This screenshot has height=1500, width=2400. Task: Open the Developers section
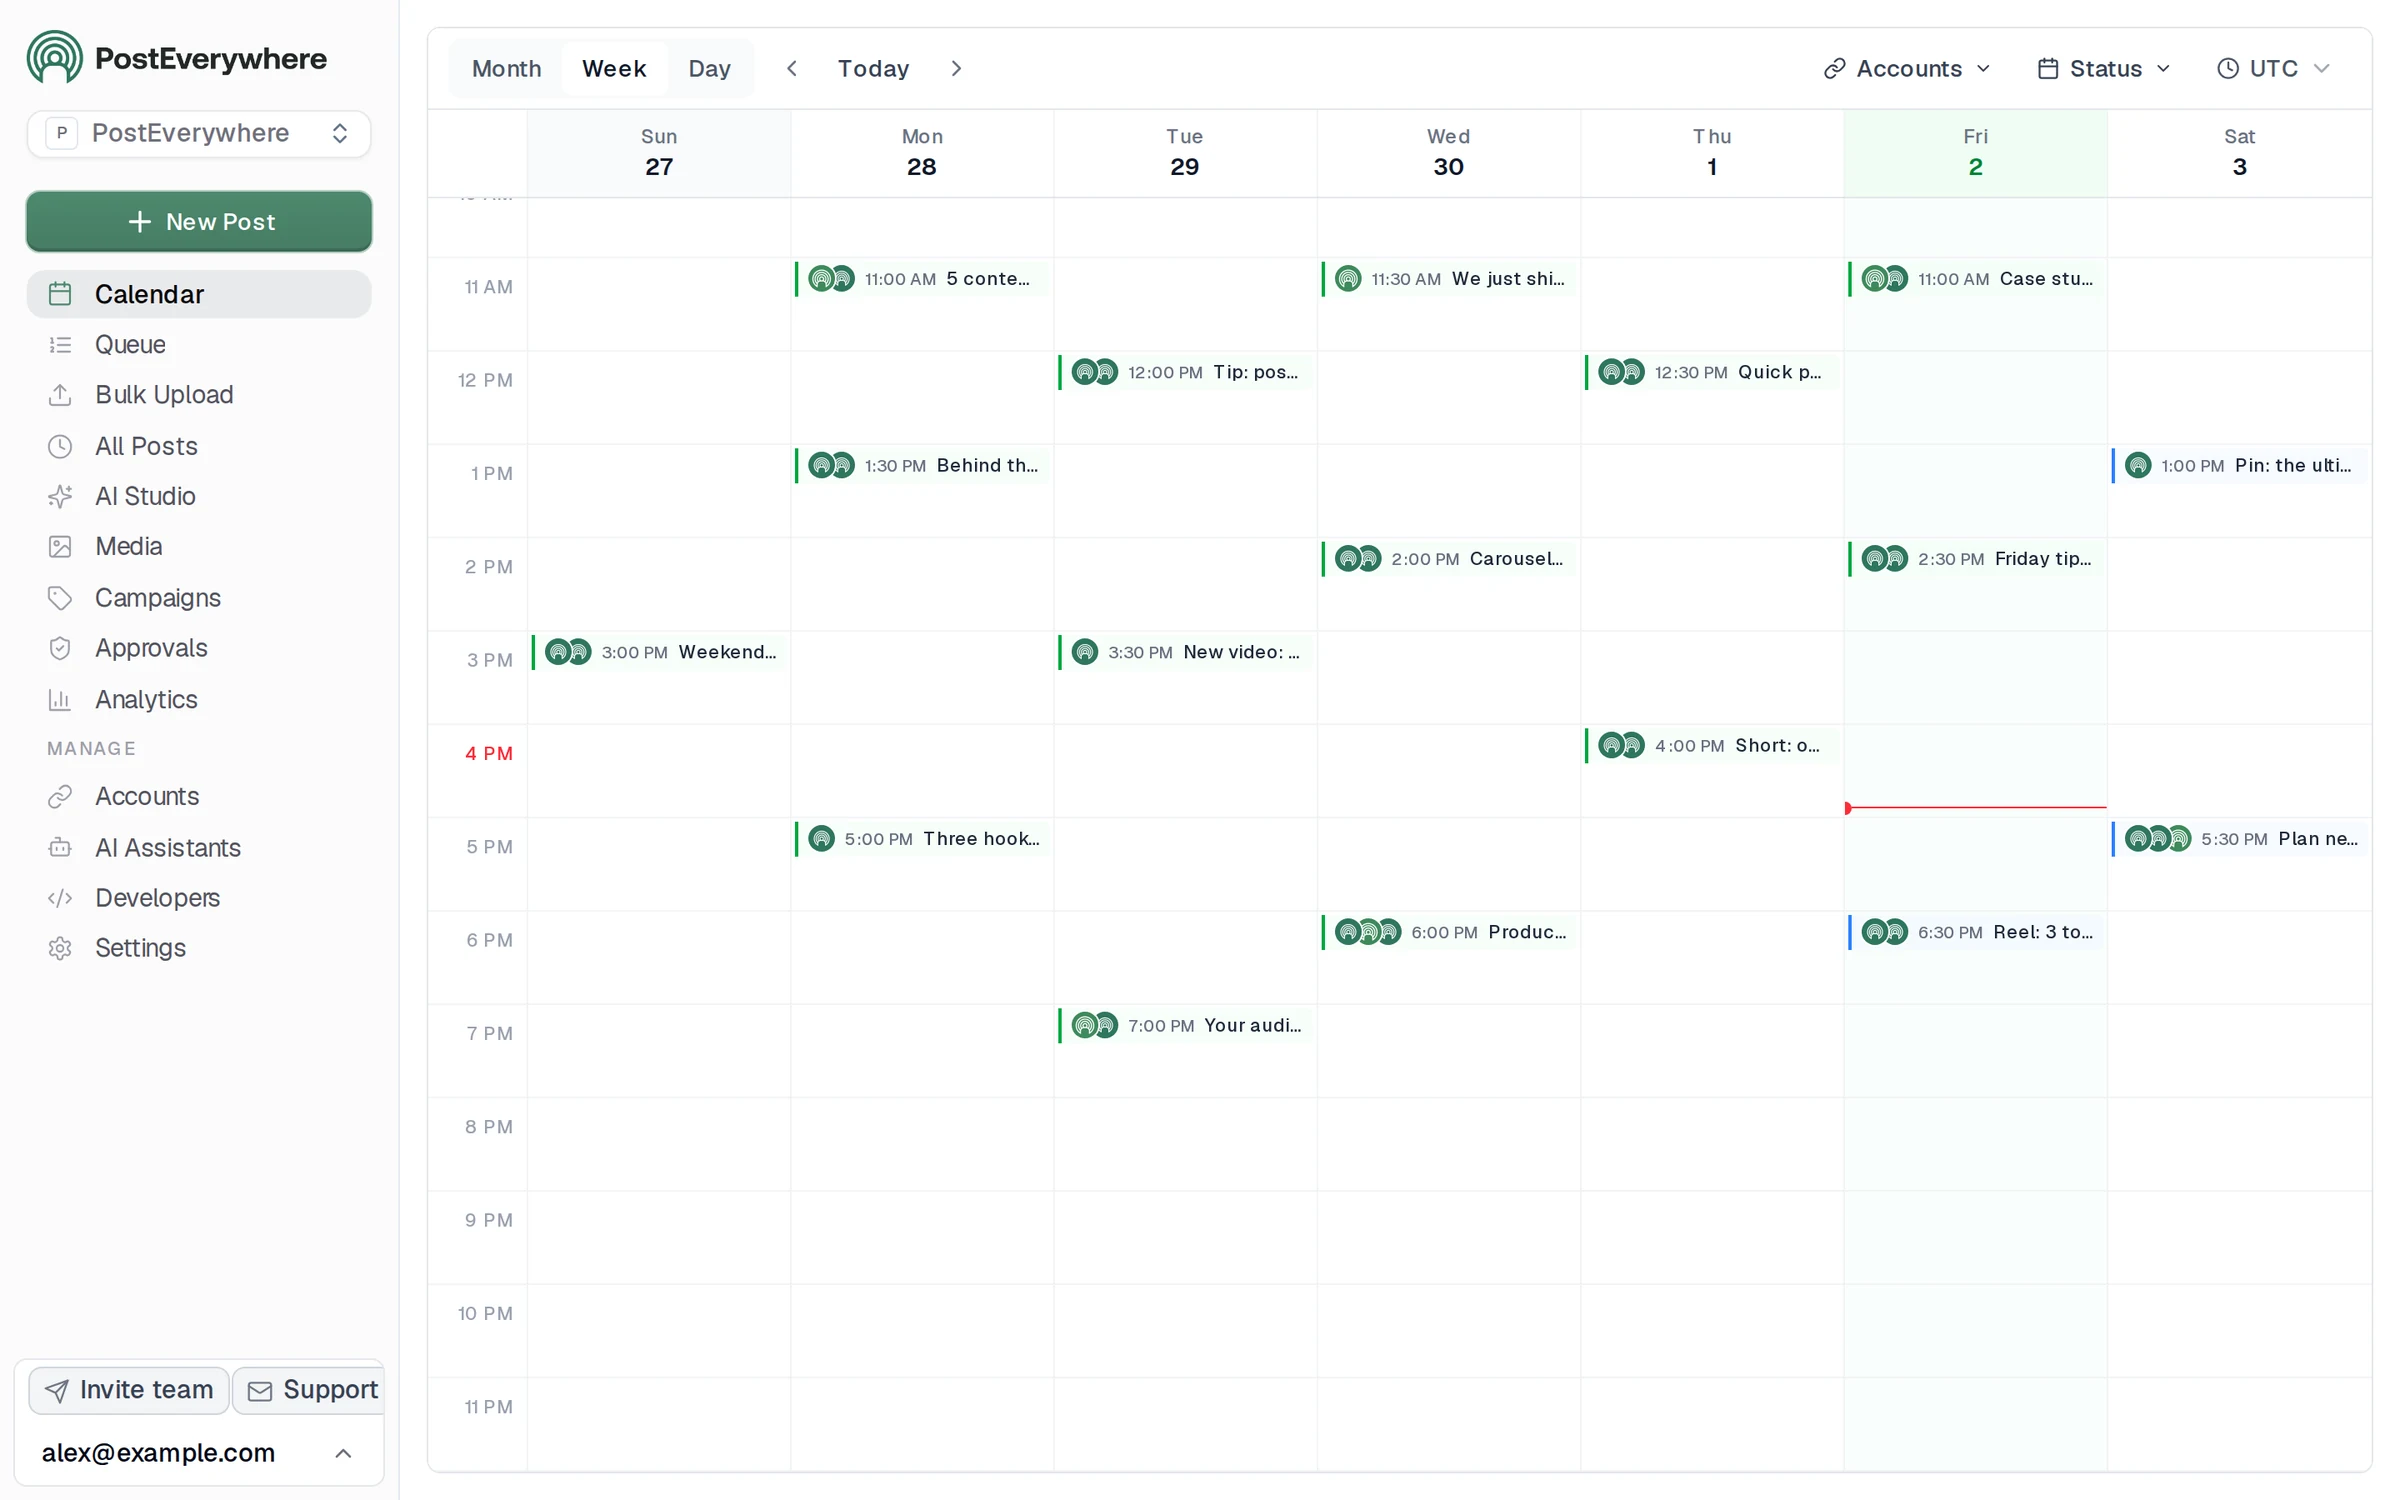199,897
